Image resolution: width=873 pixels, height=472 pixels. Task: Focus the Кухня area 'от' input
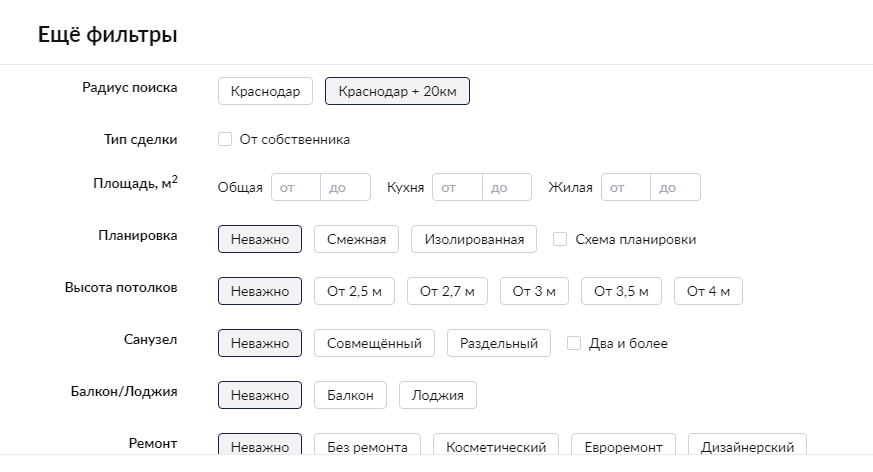pyautogui.click(x=457, y=187)
